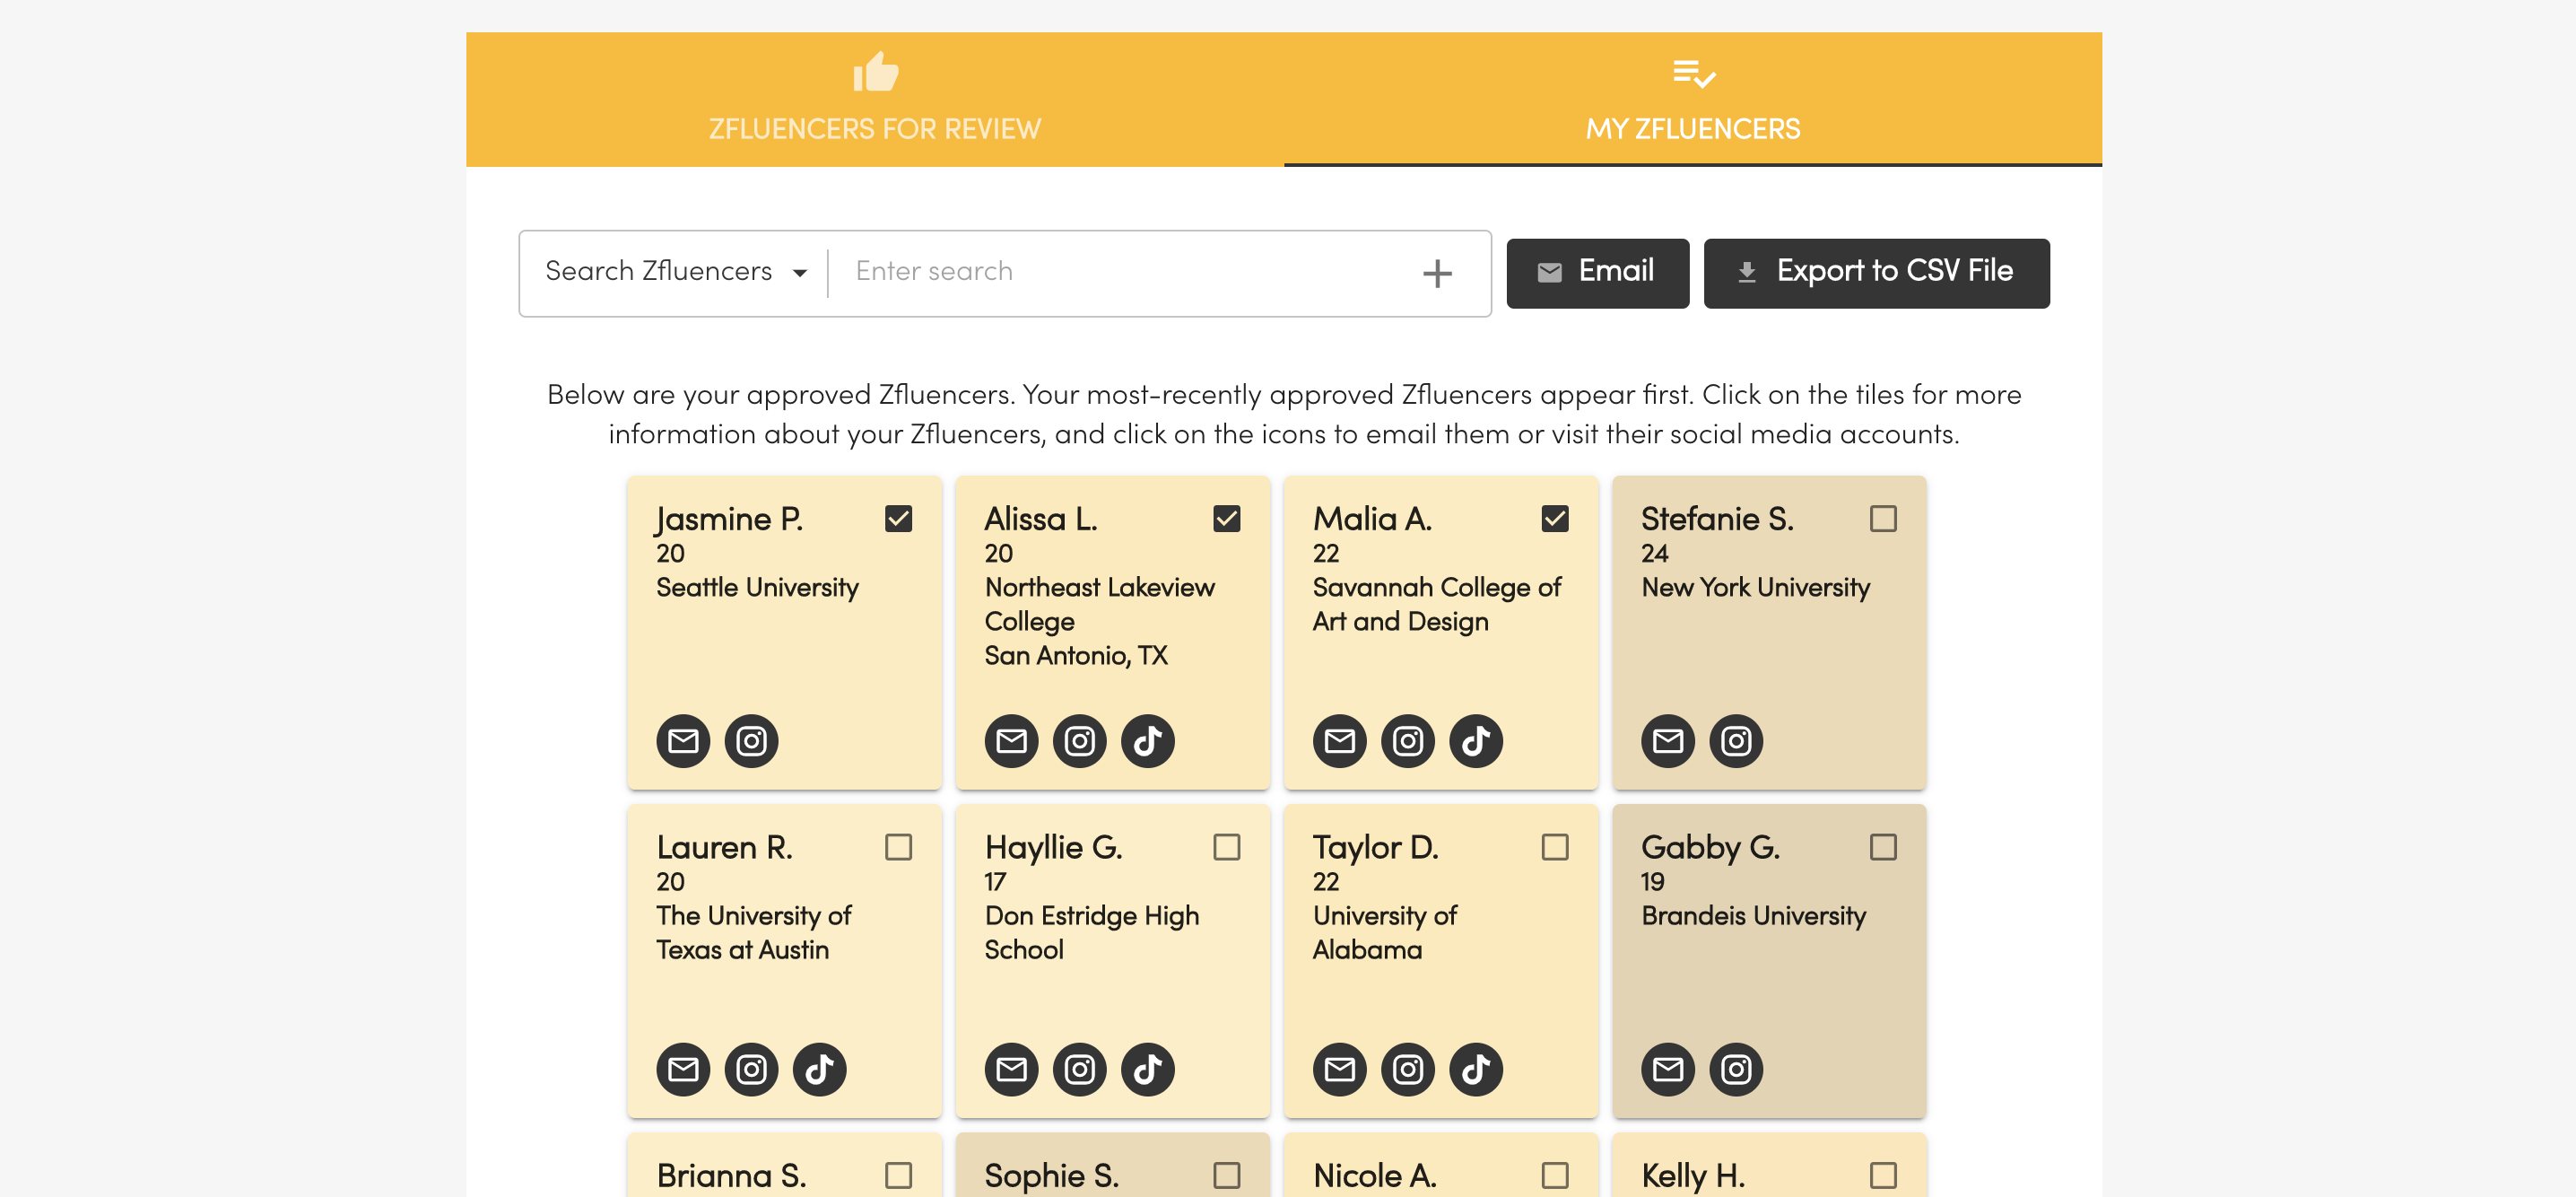
Task: Uncheck Jasmine P.'s checkbox
Action: [898, 519]
